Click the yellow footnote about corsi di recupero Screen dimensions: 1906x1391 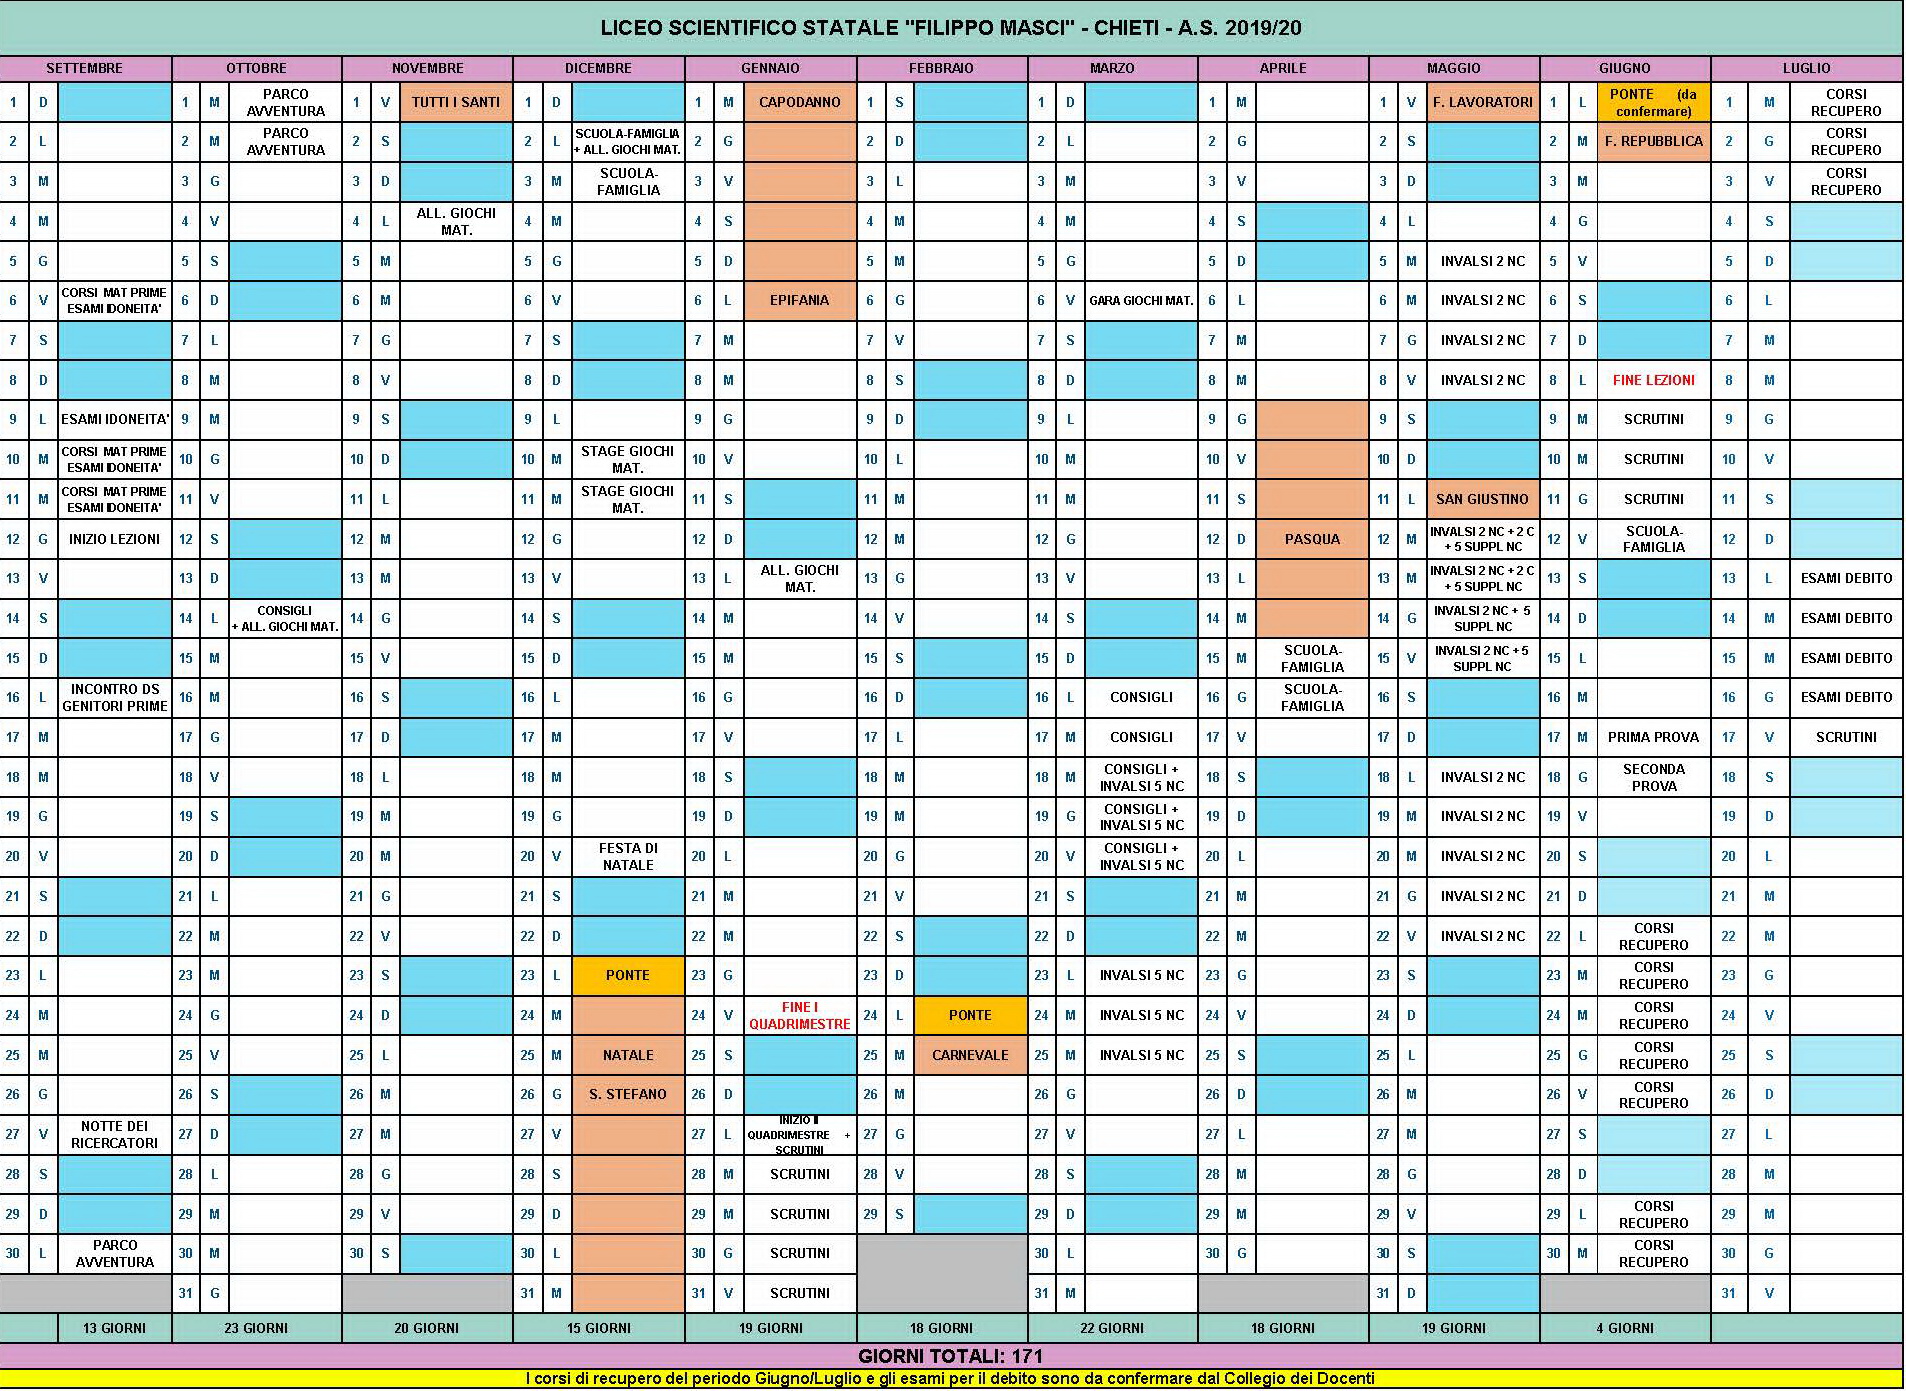click(x=951, y=1379)
